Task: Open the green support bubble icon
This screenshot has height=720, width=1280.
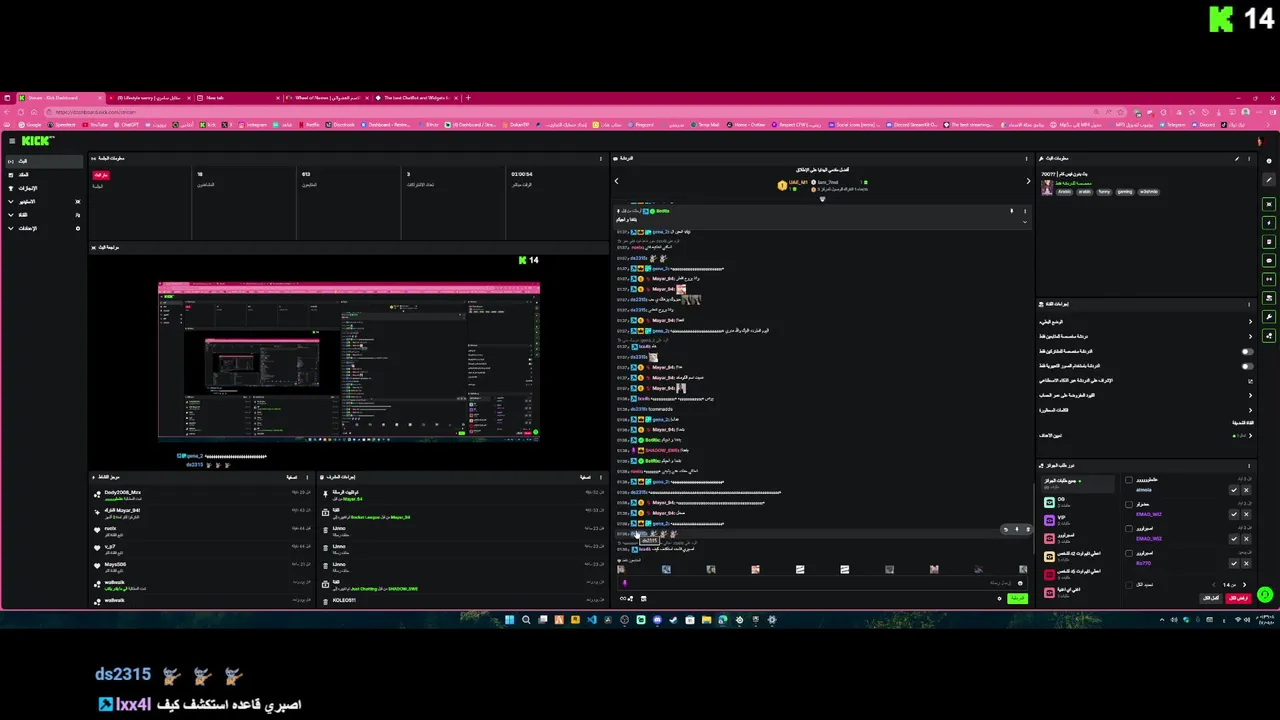Action: [1265, 595]
